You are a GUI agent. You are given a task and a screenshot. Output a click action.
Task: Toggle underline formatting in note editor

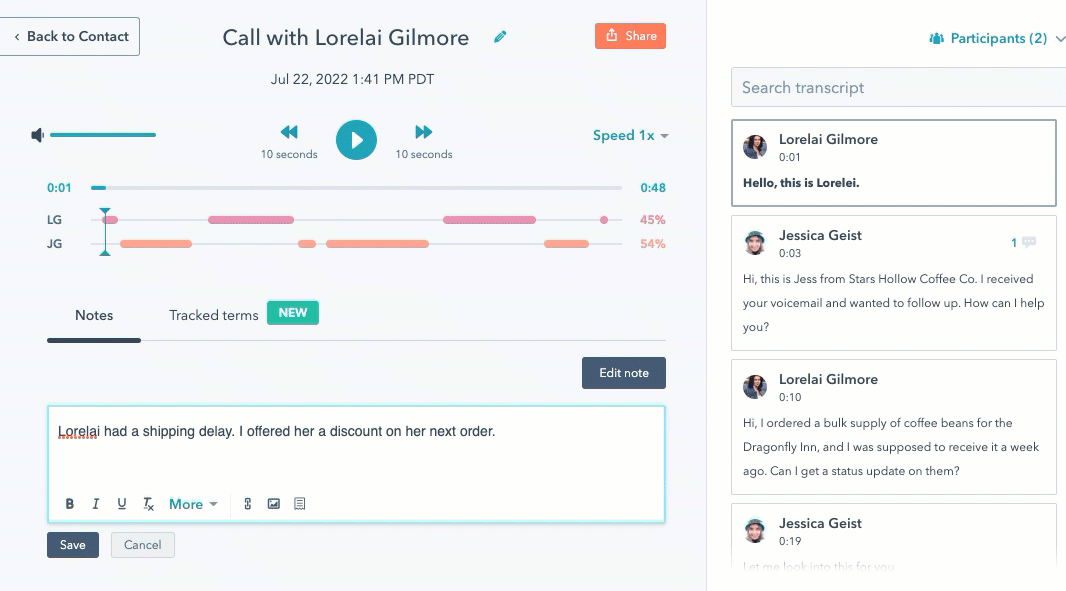[x=122, y=504]
